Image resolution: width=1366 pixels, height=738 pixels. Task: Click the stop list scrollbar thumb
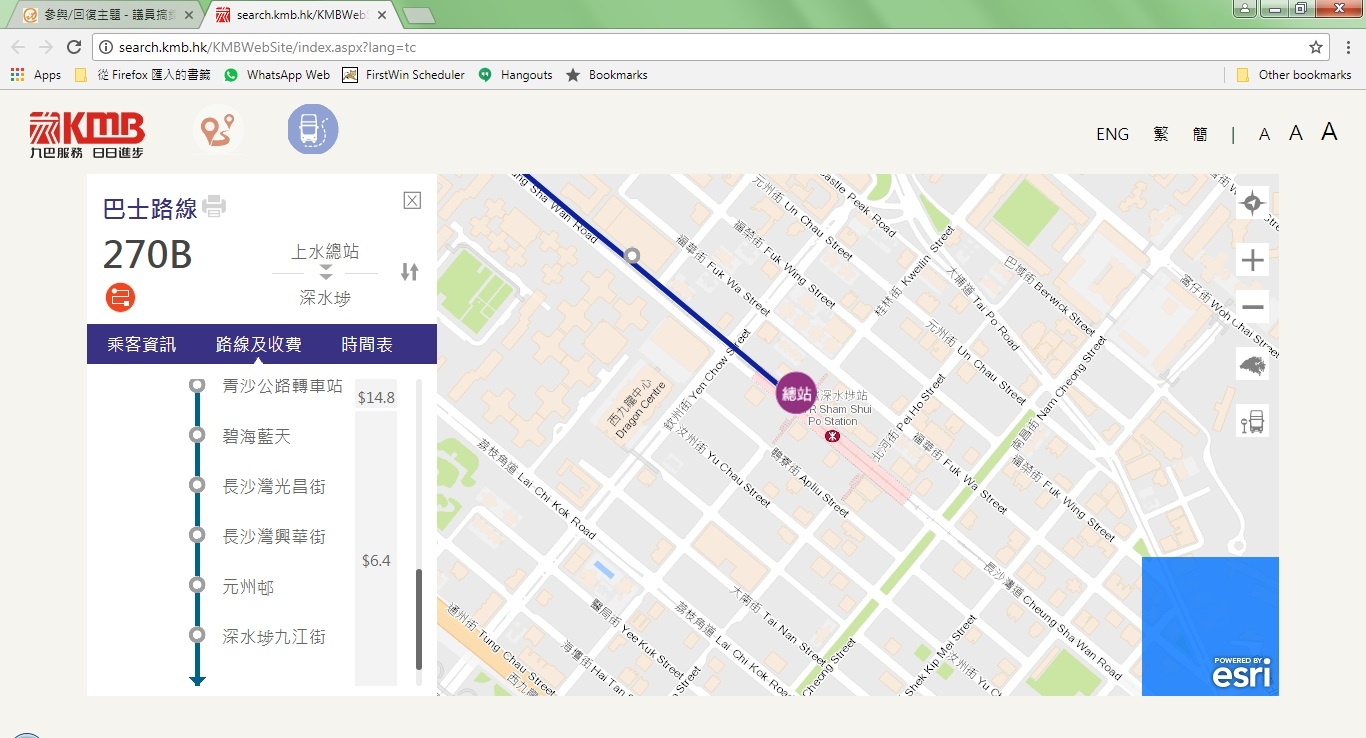419,619
